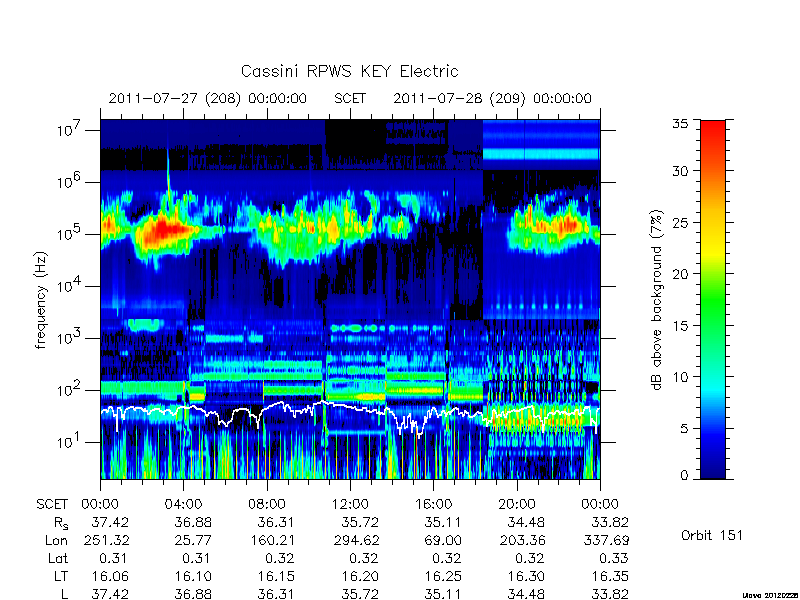Screen dimensions: 800x600
Task: Click the local time value '16.30'
Action: [x=526, y=576]
